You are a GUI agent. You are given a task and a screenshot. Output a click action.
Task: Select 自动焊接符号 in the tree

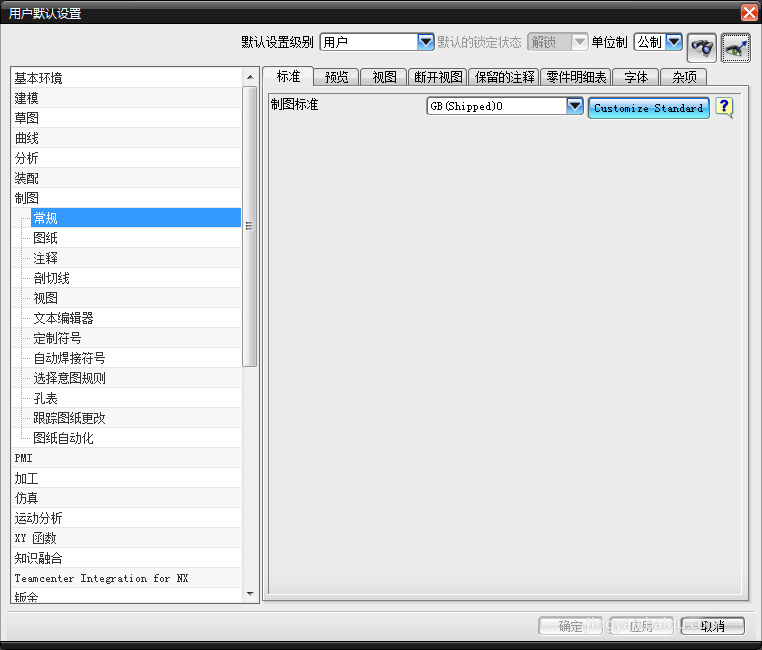136,358
